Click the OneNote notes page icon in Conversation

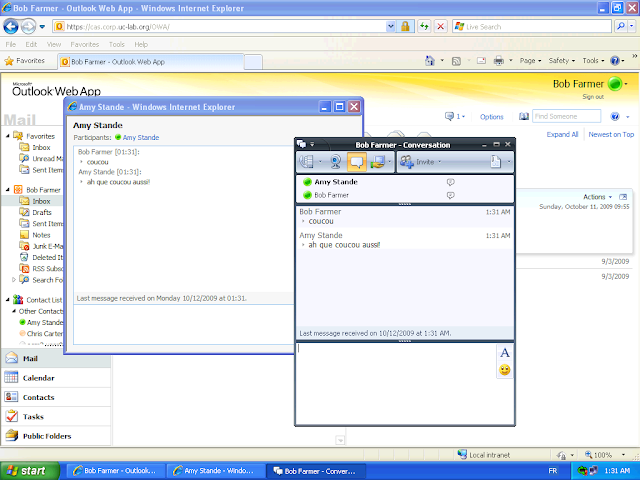point(496,162)
